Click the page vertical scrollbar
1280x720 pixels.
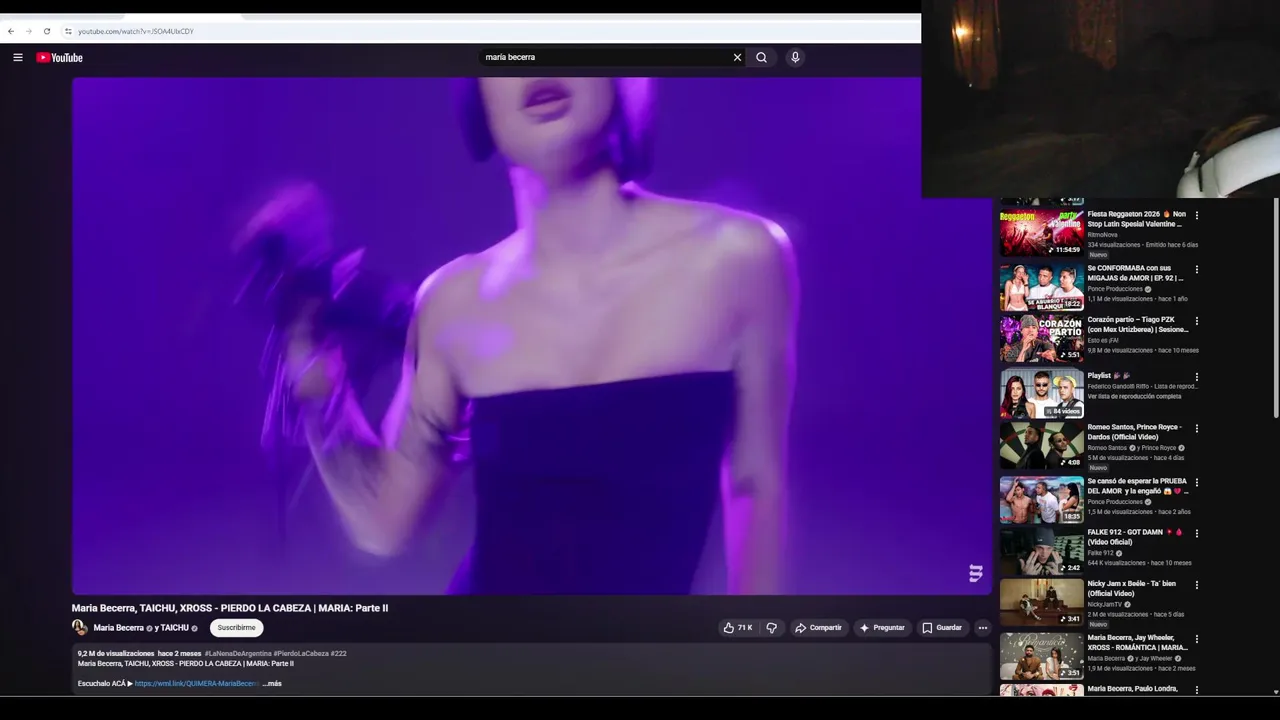[x=1276, y=310]
